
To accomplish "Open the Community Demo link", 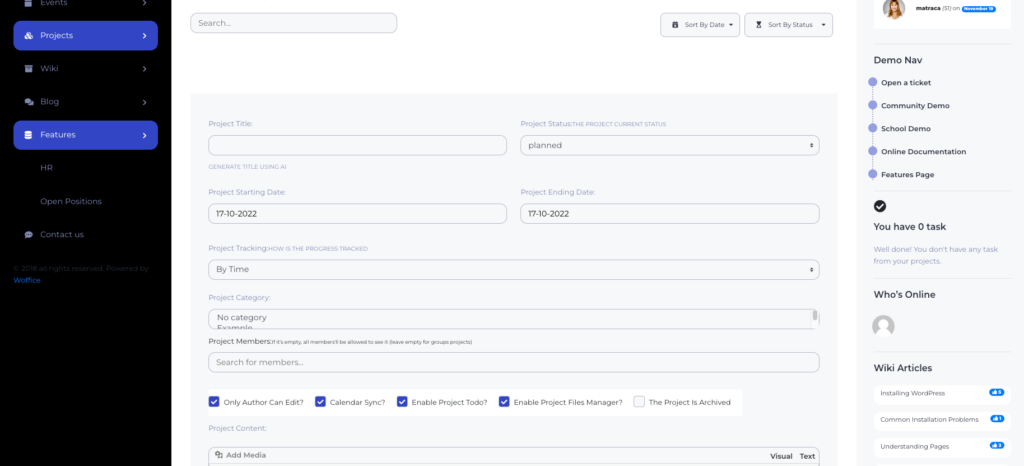I will [x=915, y=106].
